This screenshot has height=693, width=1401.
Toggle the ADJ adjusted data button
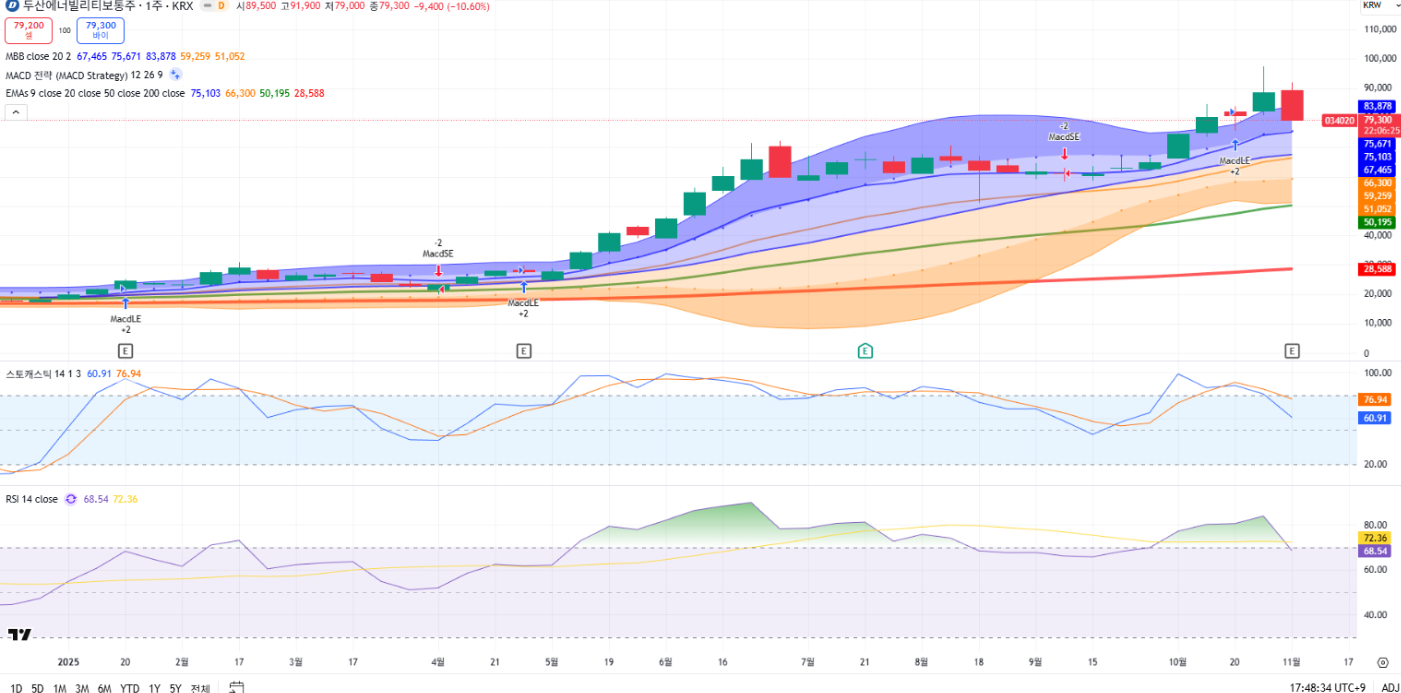1390,688
